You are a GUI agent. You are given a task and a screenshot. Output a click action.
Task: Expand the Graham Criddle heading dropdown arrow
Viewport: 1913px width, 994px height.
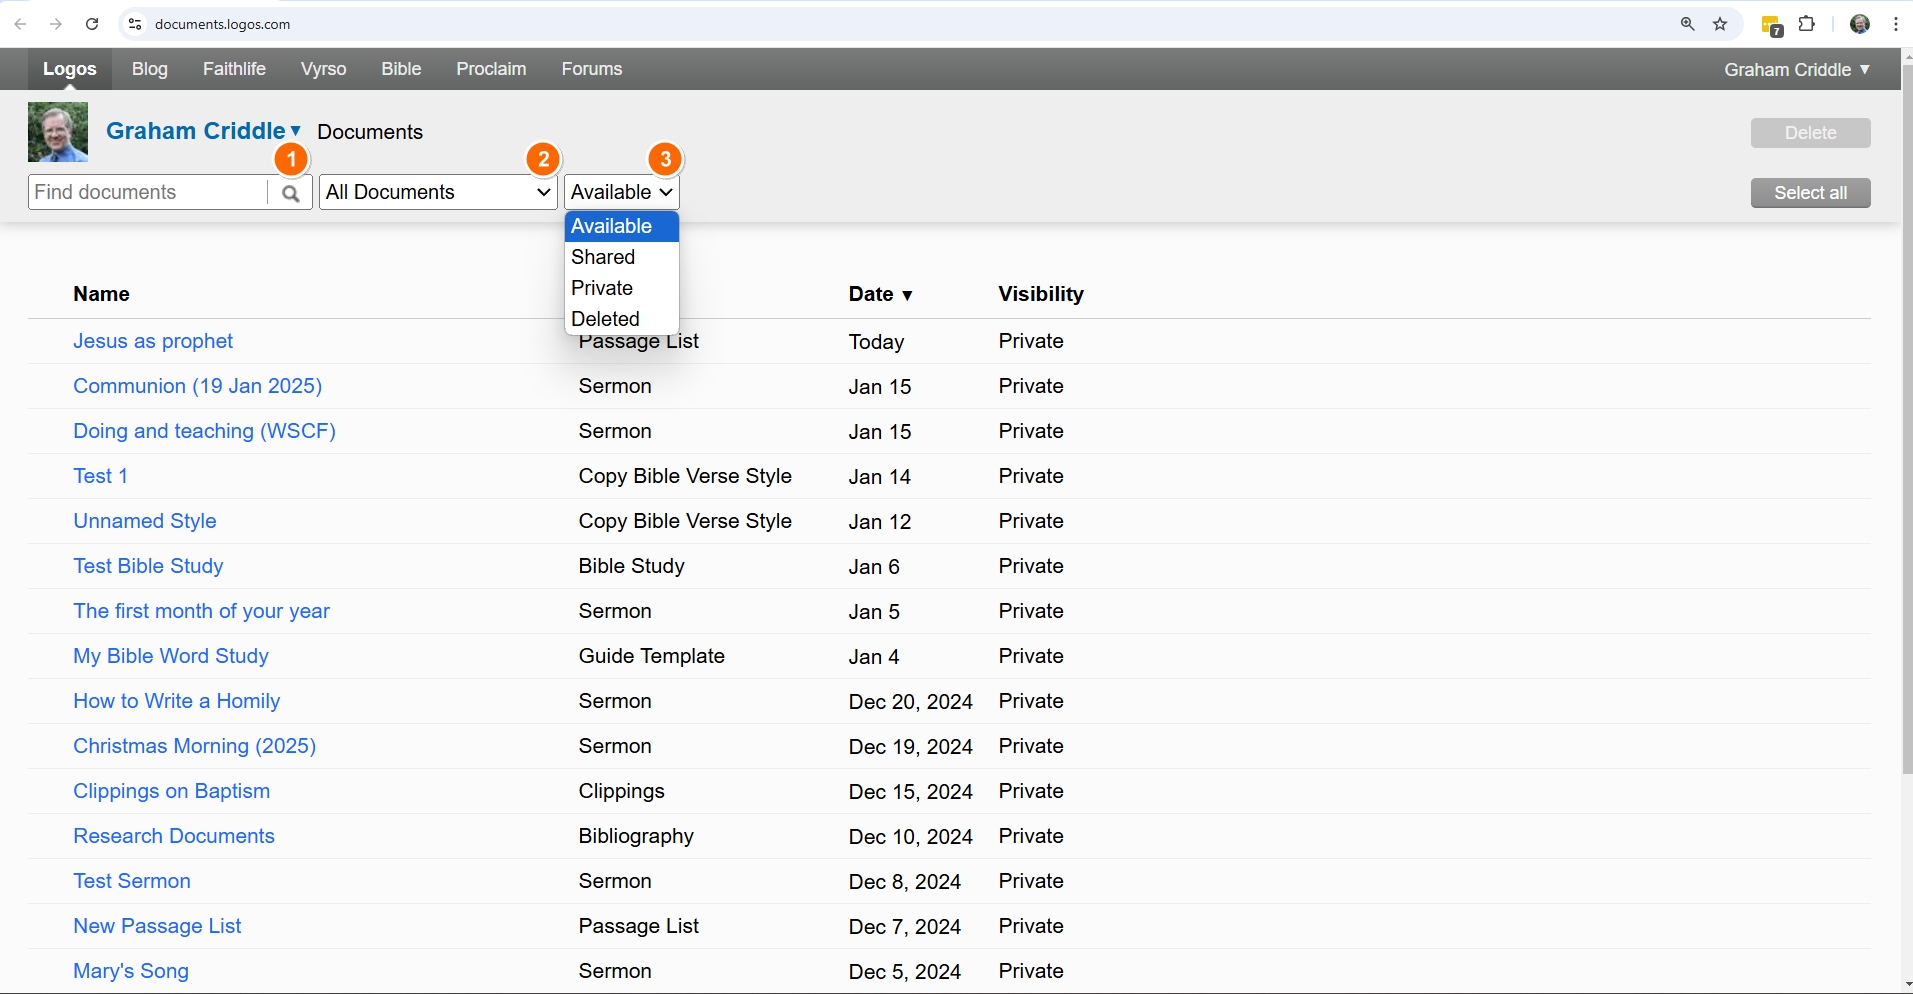tap(296, 131)
